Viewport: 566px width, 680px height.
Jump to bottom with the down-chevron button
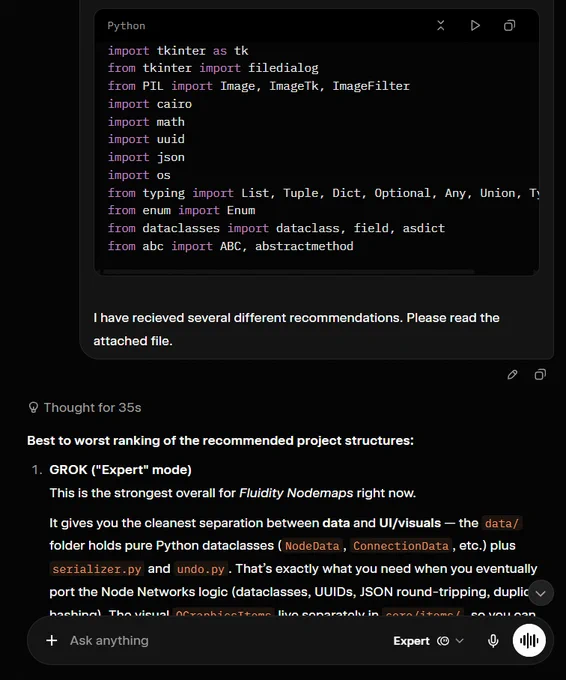540,593
